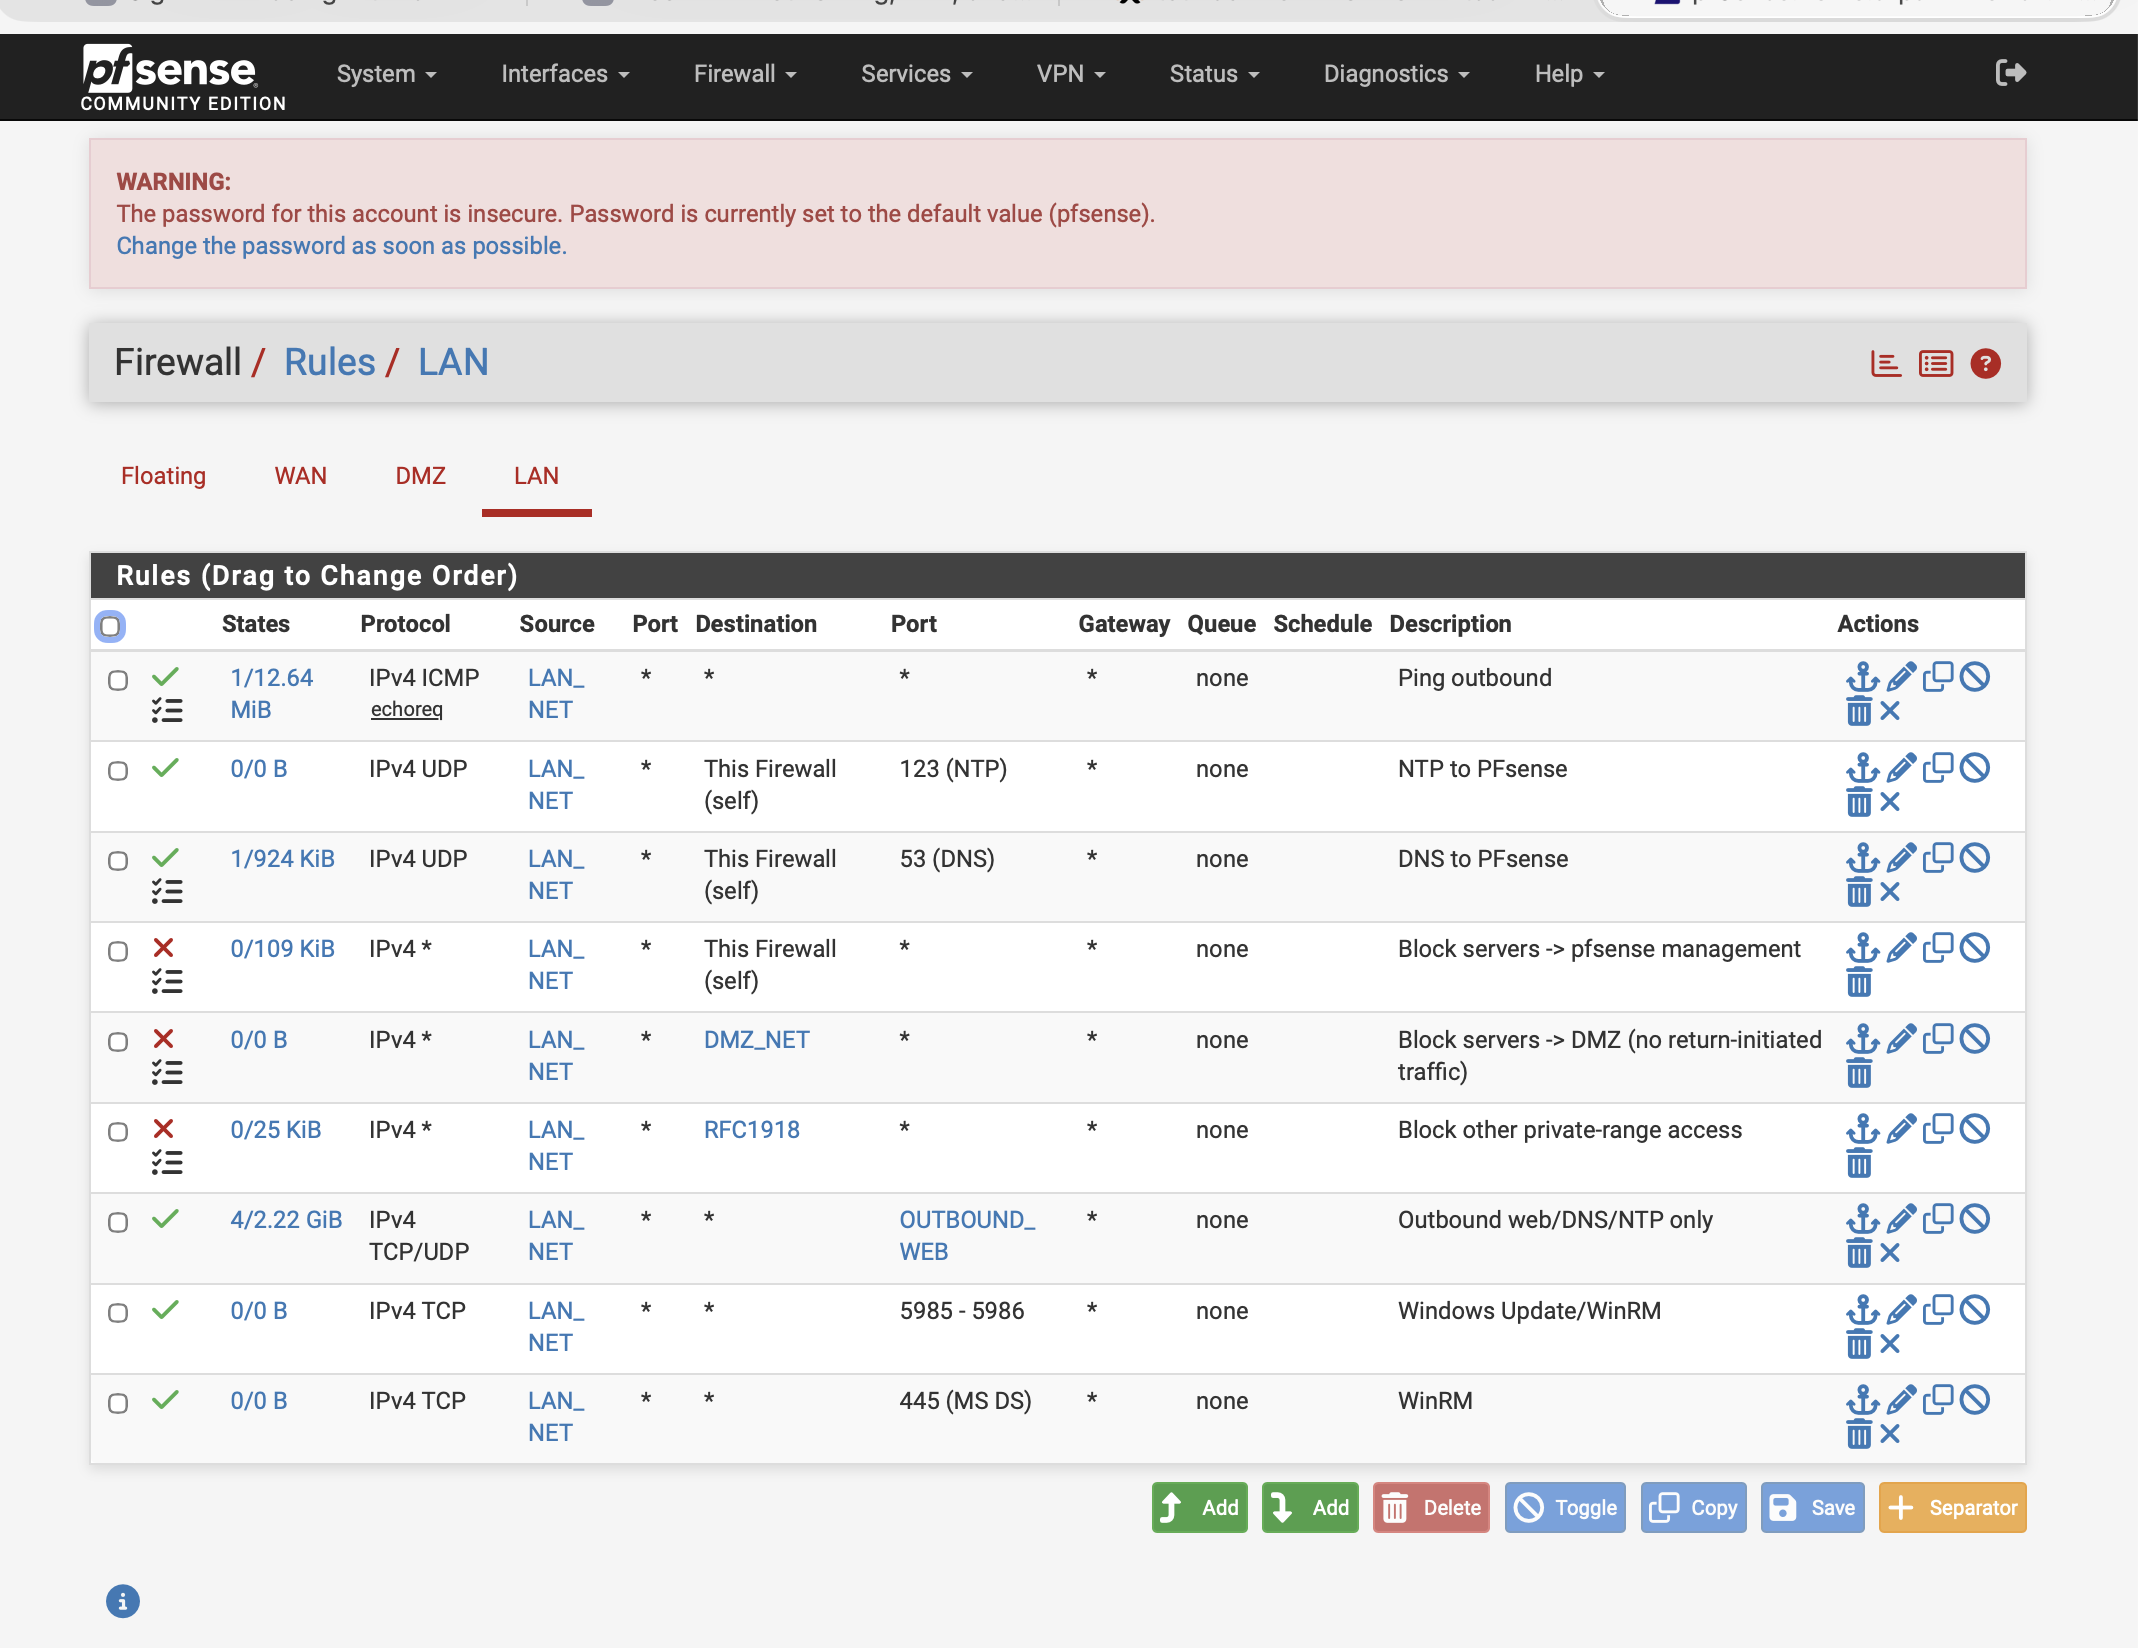Click Change the password as soon as possible
Viewport: 2138px width, 1648px height.
click(341, 246)
